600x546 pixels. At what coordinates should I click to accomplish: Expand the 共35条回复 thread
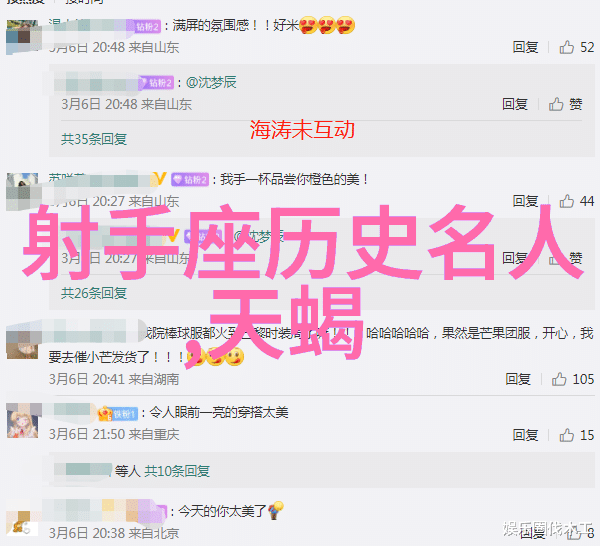pyautogui.click(x=94, y=139)
